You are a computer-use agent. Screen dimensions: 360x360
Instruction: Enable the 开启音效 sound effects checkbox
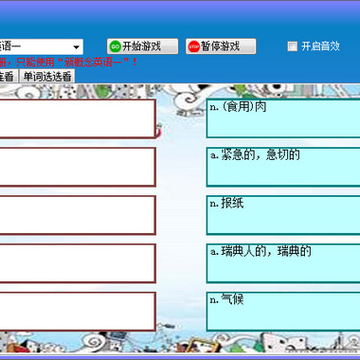(292, 46)
